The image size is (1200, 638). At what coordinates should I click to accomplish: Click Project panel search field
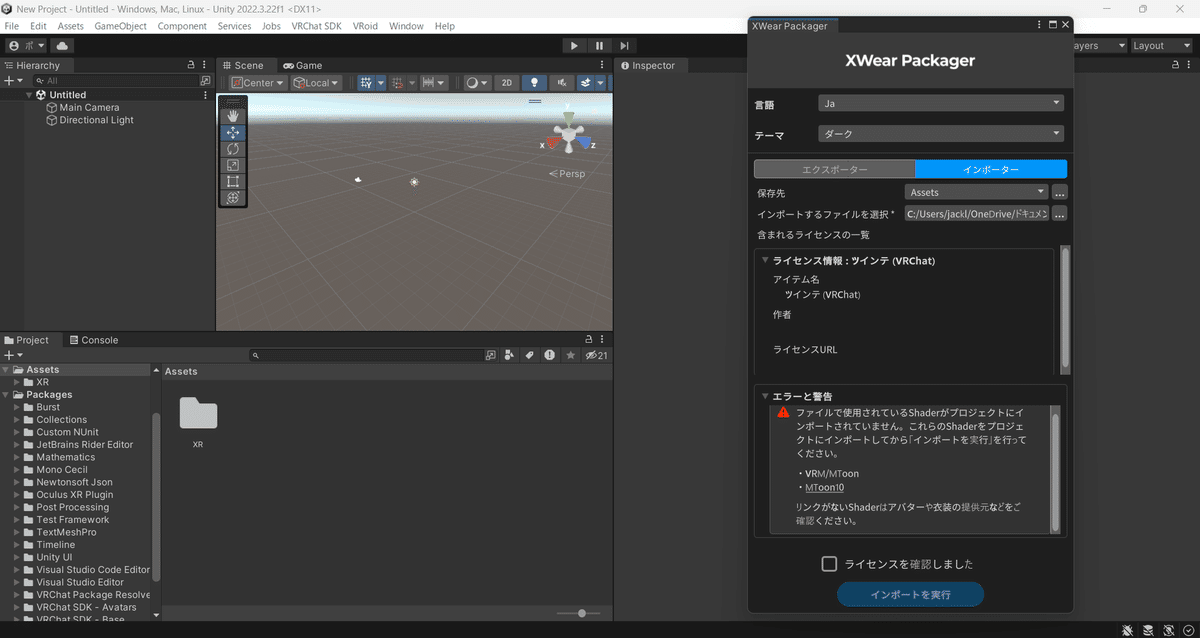(x=365, y=355)
